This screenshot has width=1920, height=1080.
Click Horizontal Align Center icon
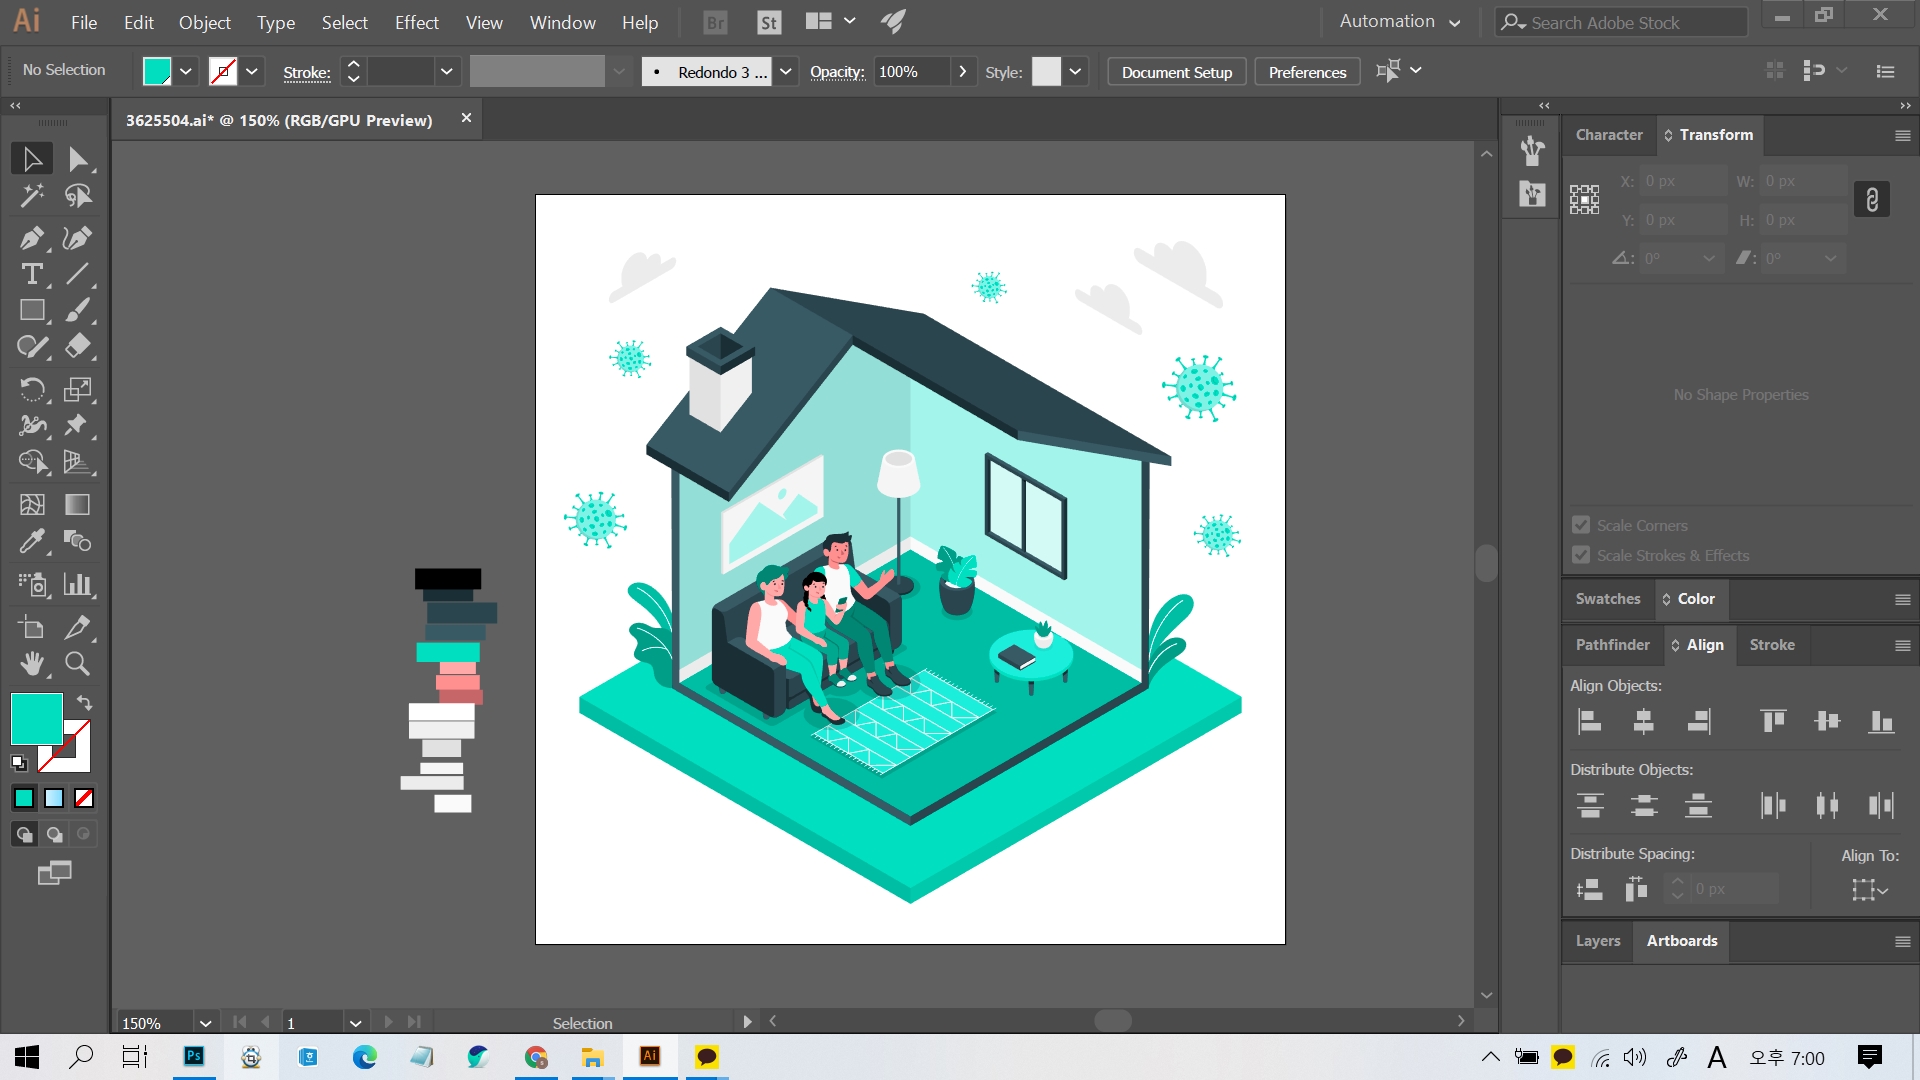(1643, 721)
